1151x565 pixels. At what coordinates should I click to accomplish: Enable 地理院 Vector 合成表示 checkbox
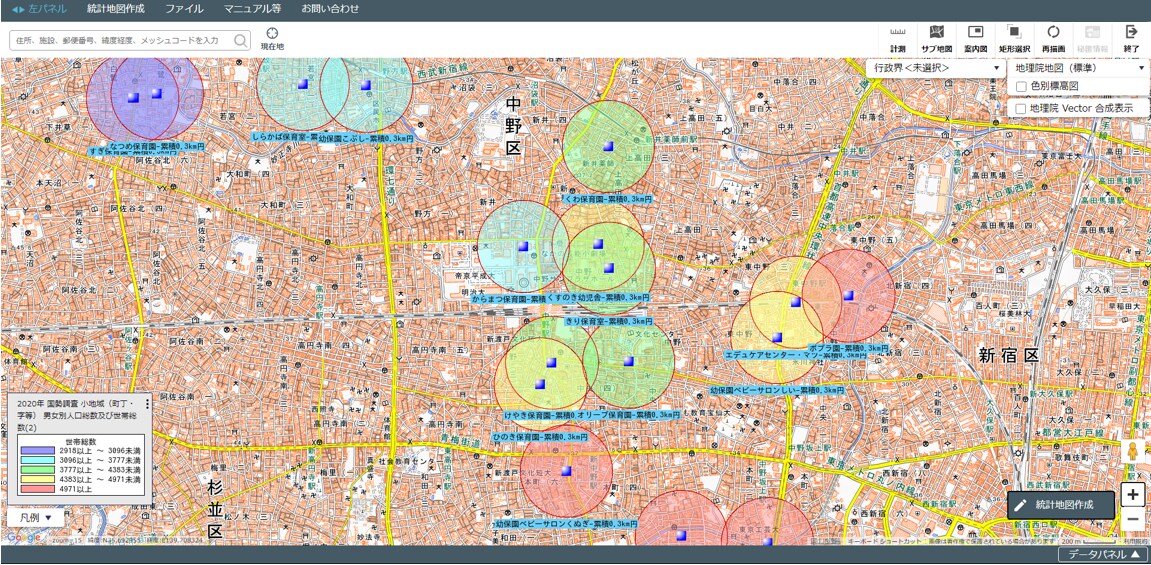click(x=1021, y=108)
